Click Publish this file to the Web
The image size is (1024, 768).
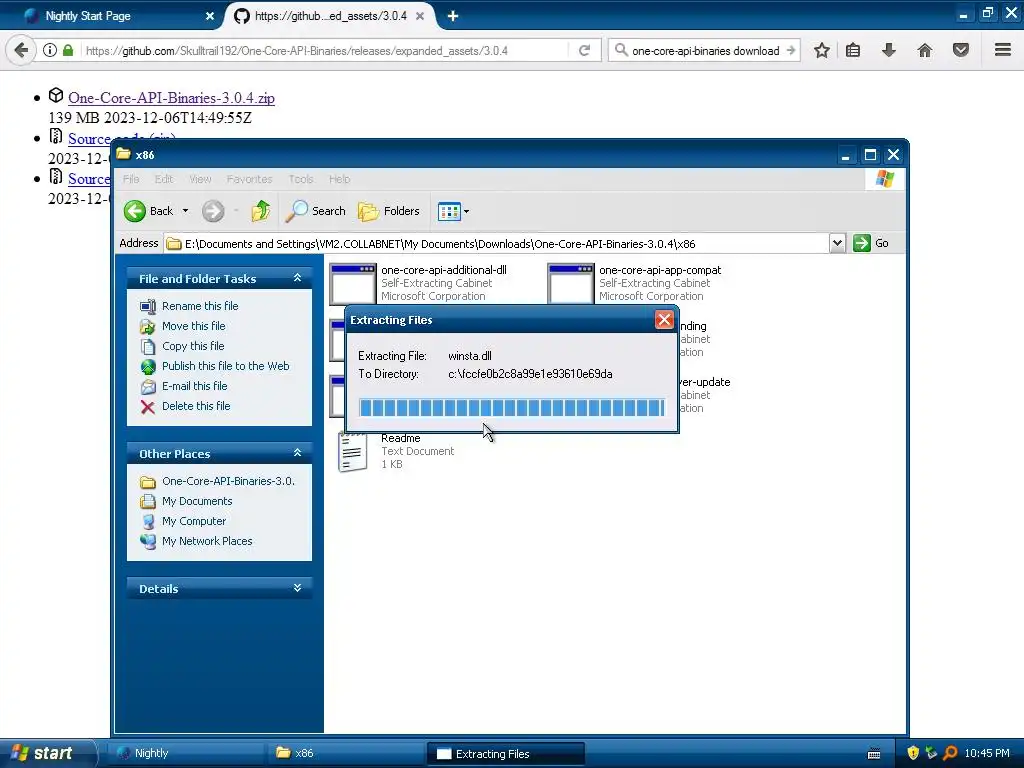click(225, 366)
